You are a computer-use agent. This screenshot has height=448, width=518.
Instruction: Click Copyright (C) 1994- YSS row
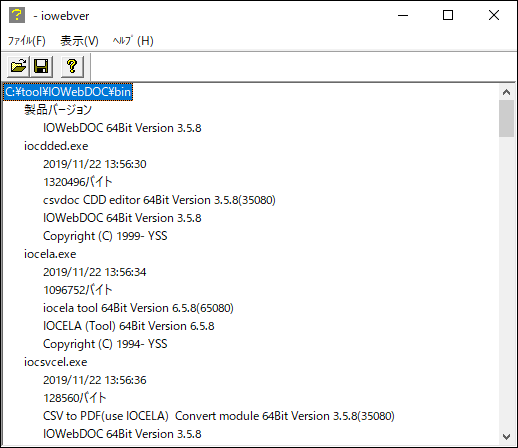[105, 344]
